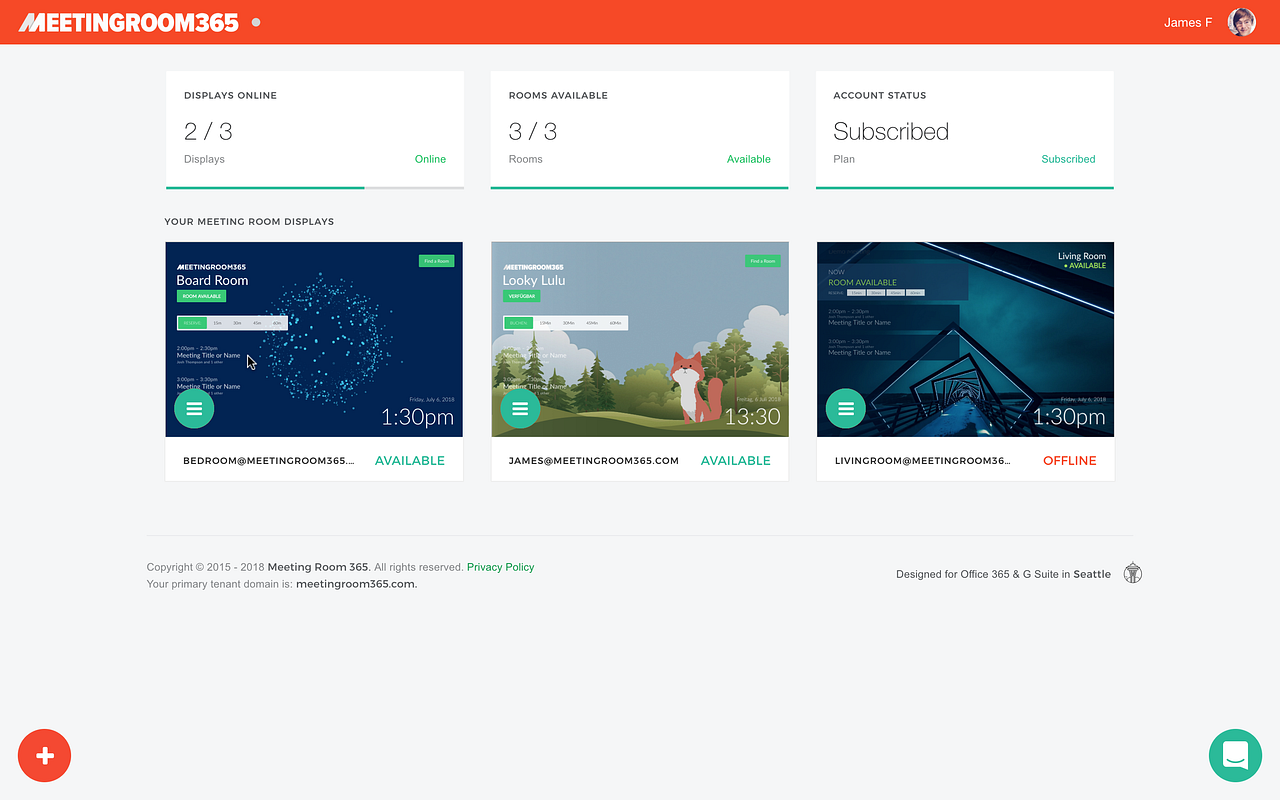The width and height of the screenshot is (1280, 800).
Task: Click the green RESERVE button on Board Room
Action: click(193, 323)
